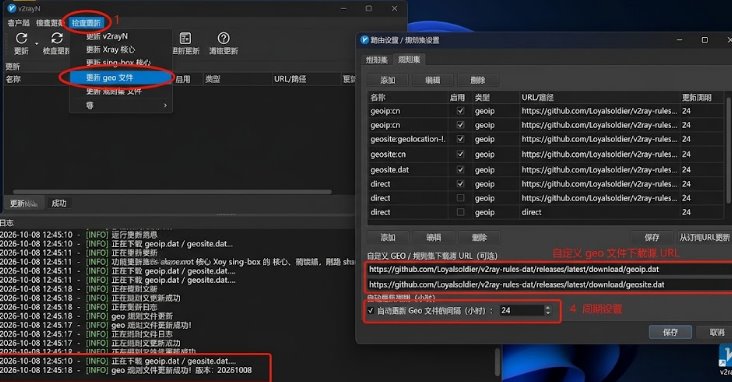Select the active second tab in routing settings
732x382 pixels.
pos(408,59)
